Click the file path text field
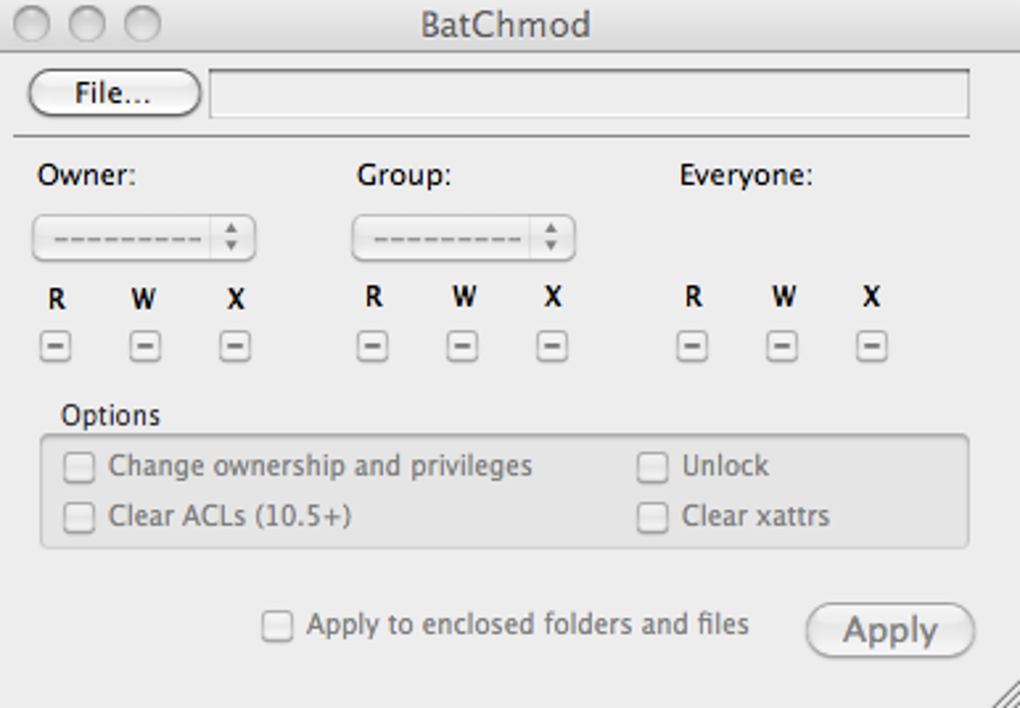 pyautogui.click(x=588, y=93)
